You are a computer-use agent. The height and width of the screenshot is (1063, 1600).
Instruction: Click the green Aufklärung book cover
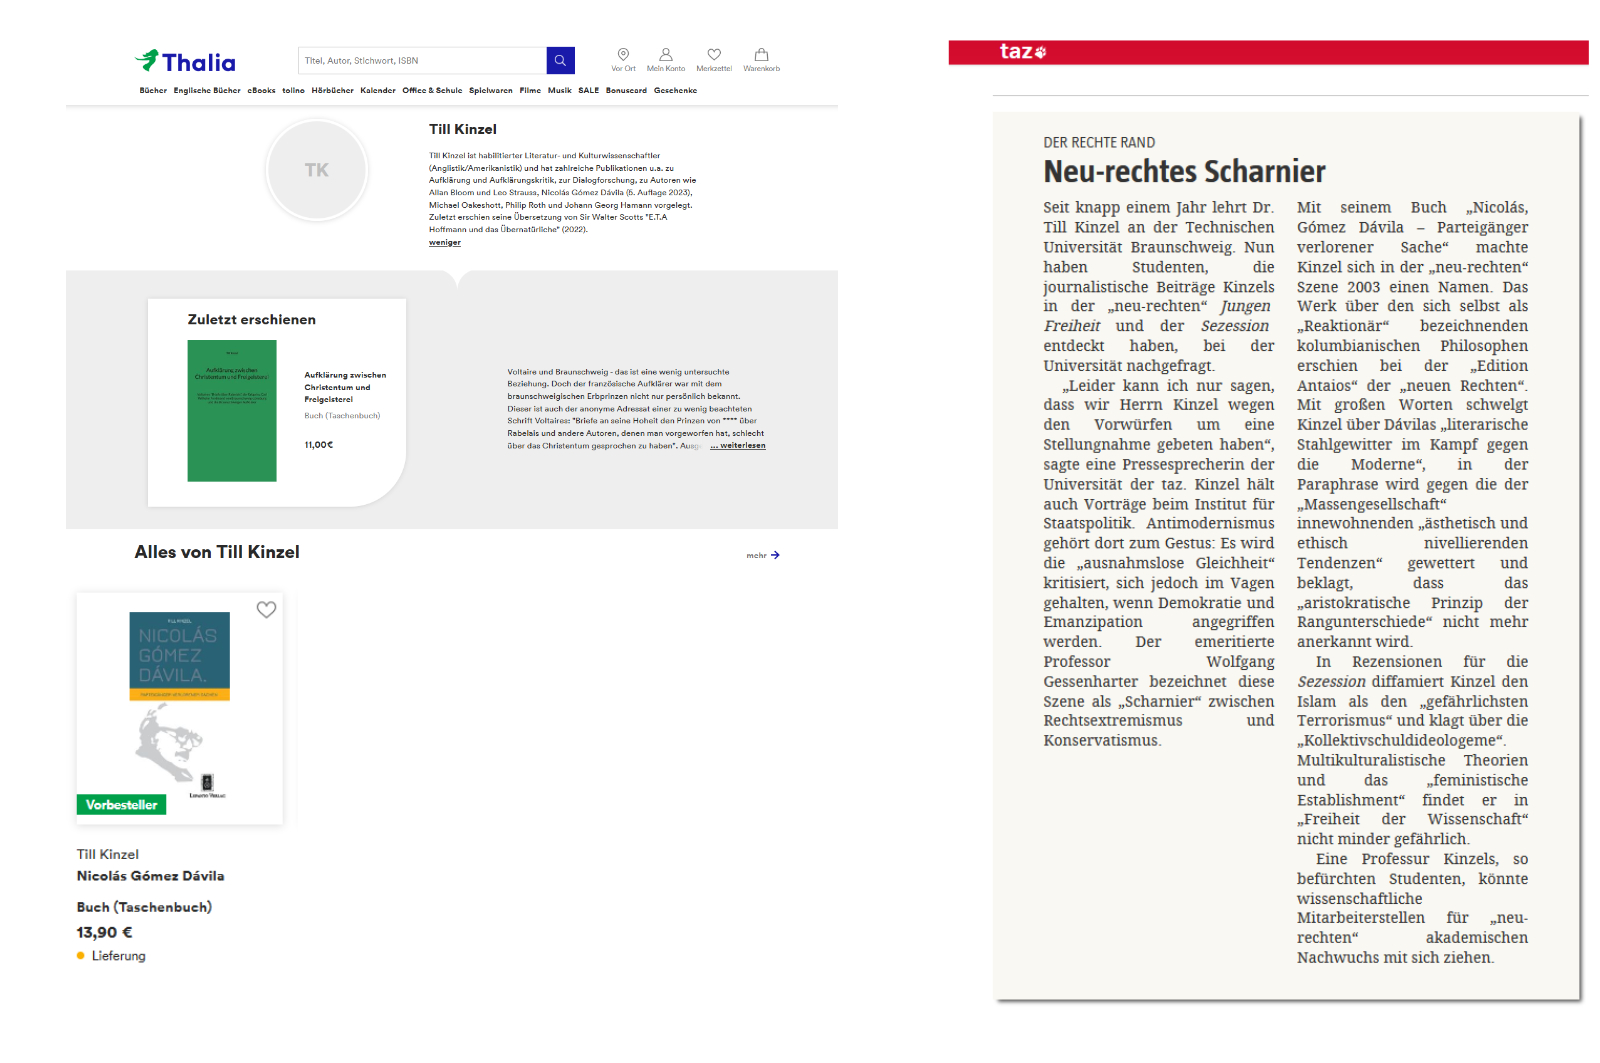pyautogui.click(x=232, y=411)
